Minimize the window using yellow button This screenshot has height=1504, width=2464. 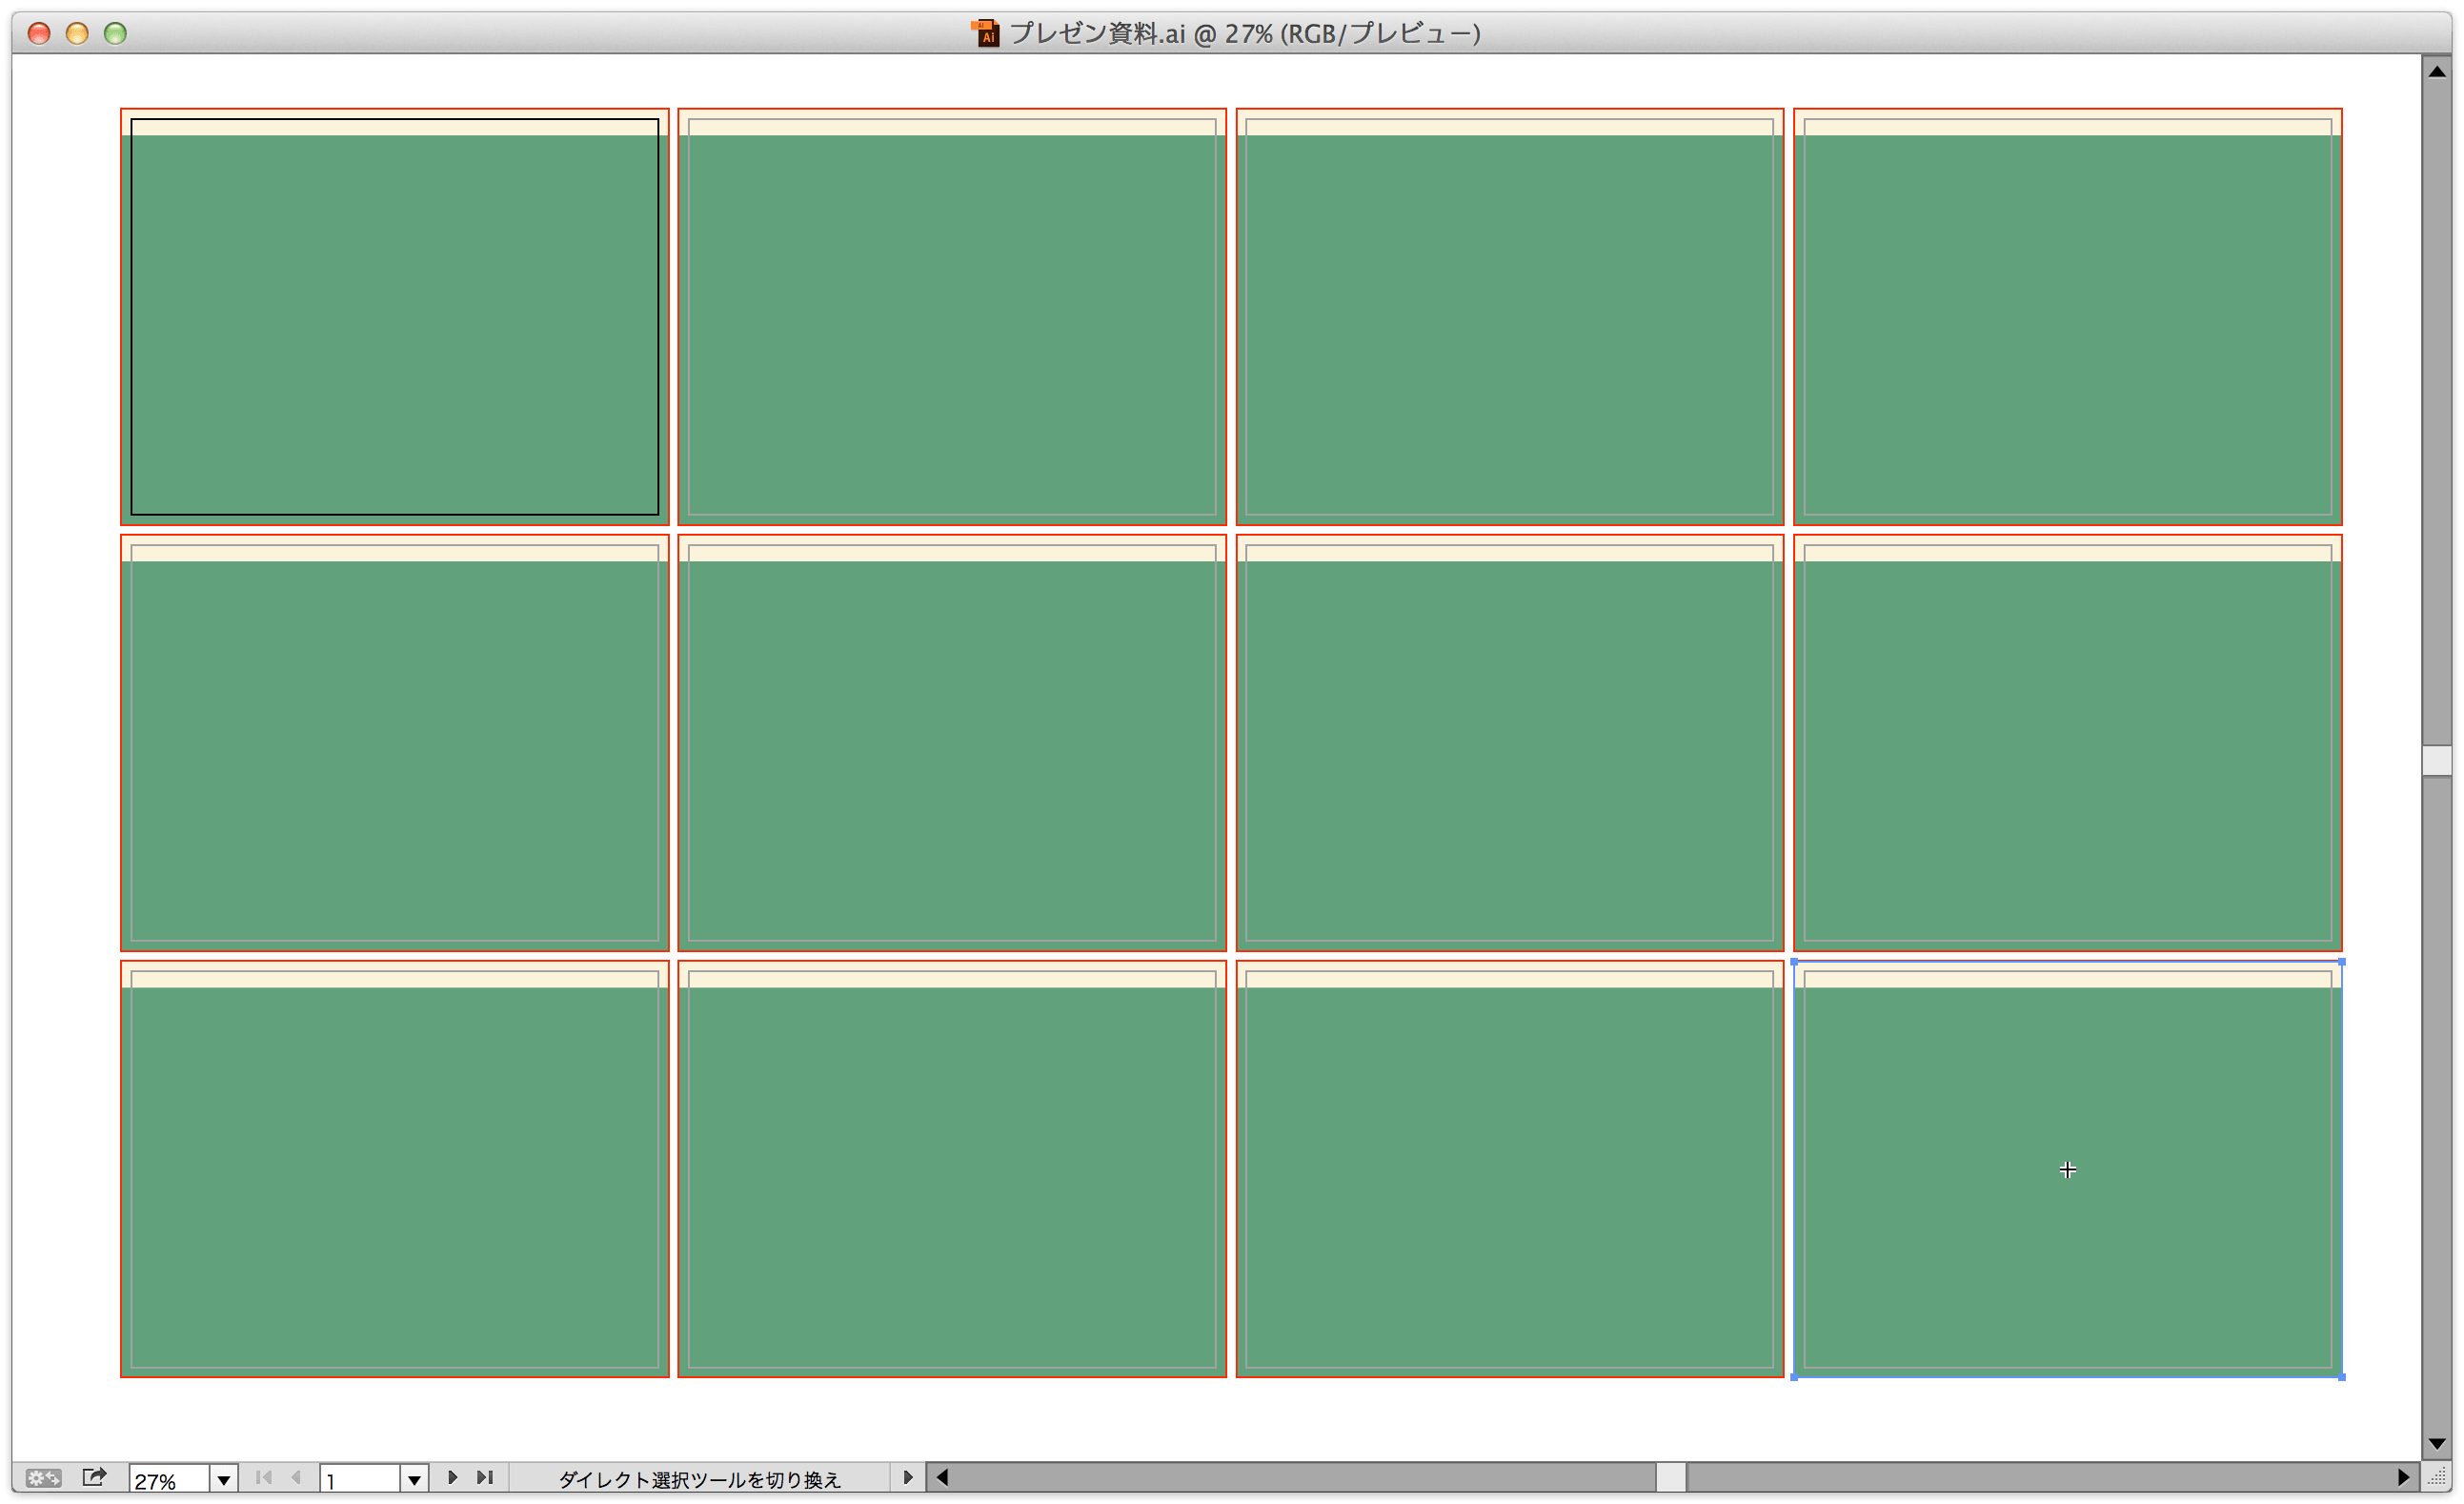point(77,33)
